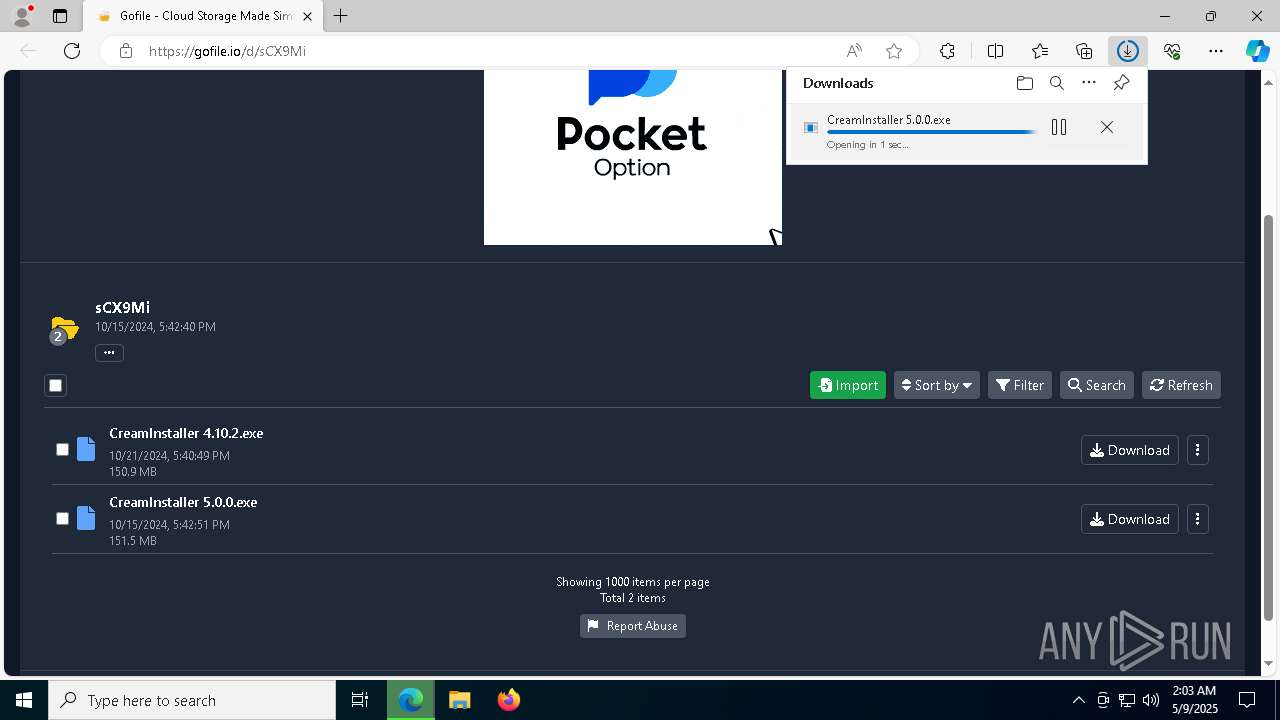Open the Copilot sidebar icon
The width and height of the screenshot is (1280, 720).
pyautogui.click(x=1258, y=51)
